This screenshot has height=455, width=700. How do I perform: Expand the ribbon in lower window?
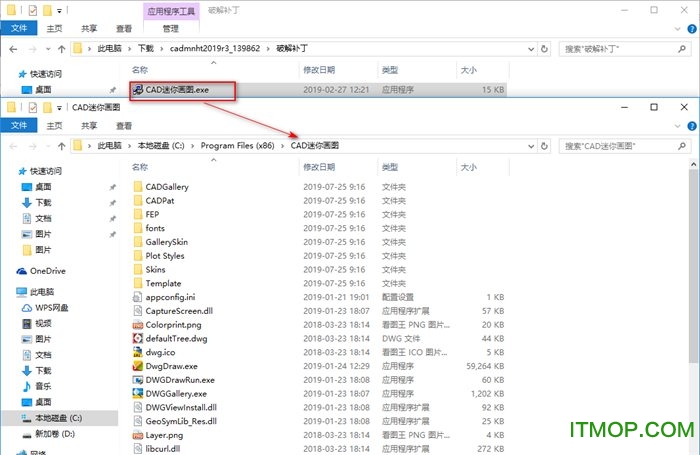point(677,126)
